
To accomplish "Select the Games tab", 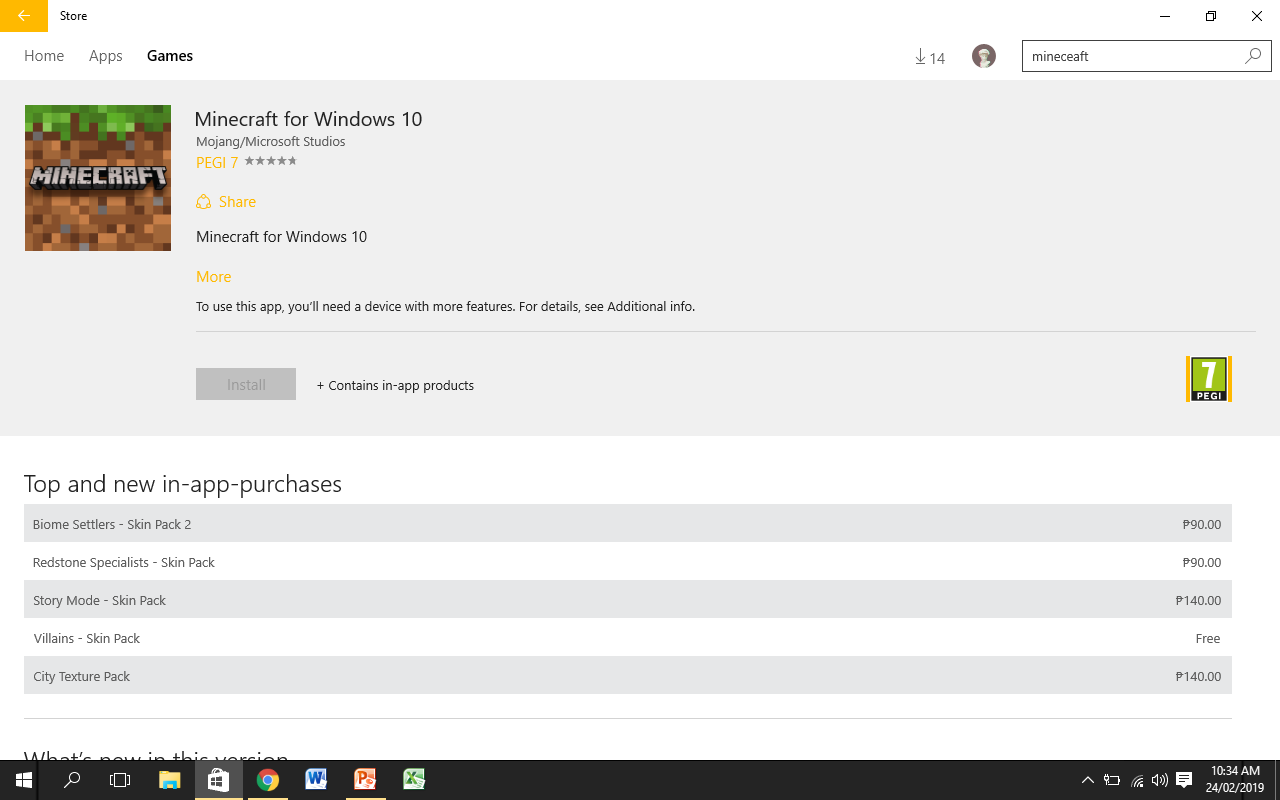I will coord(170,56).
